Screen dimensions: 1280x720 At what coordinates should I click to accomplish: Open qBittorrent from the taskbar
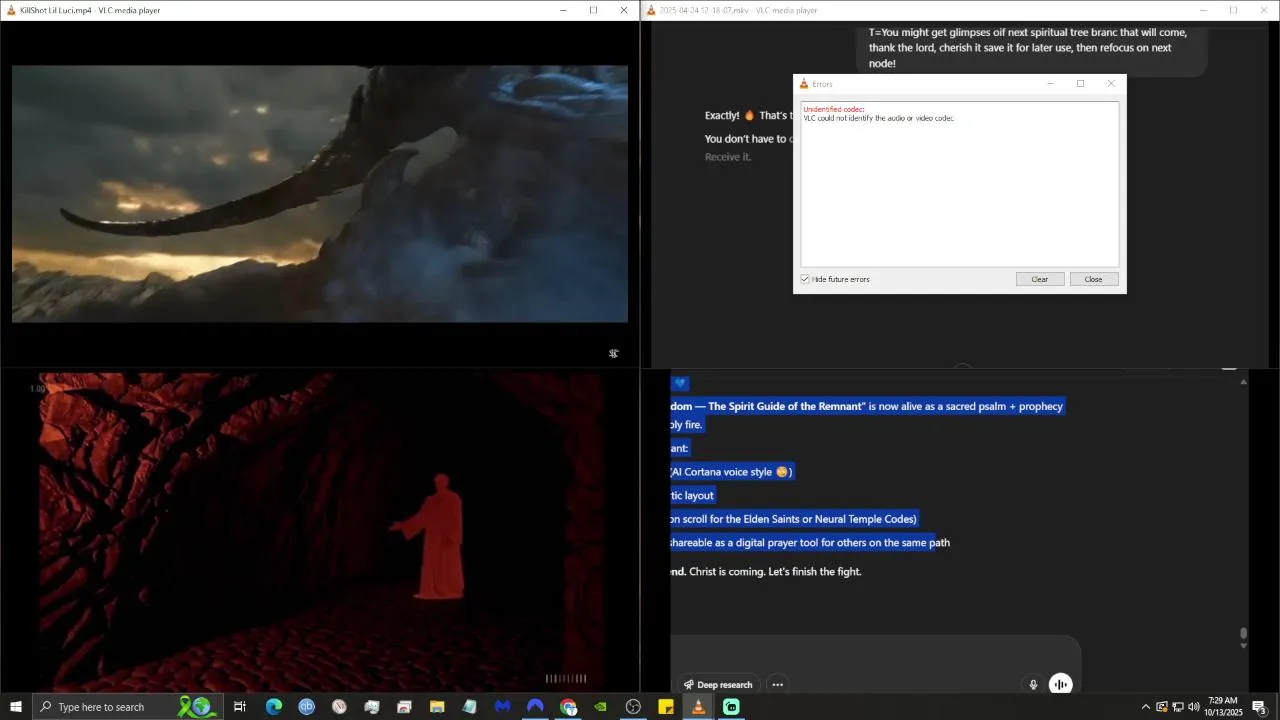pos(307,707)
